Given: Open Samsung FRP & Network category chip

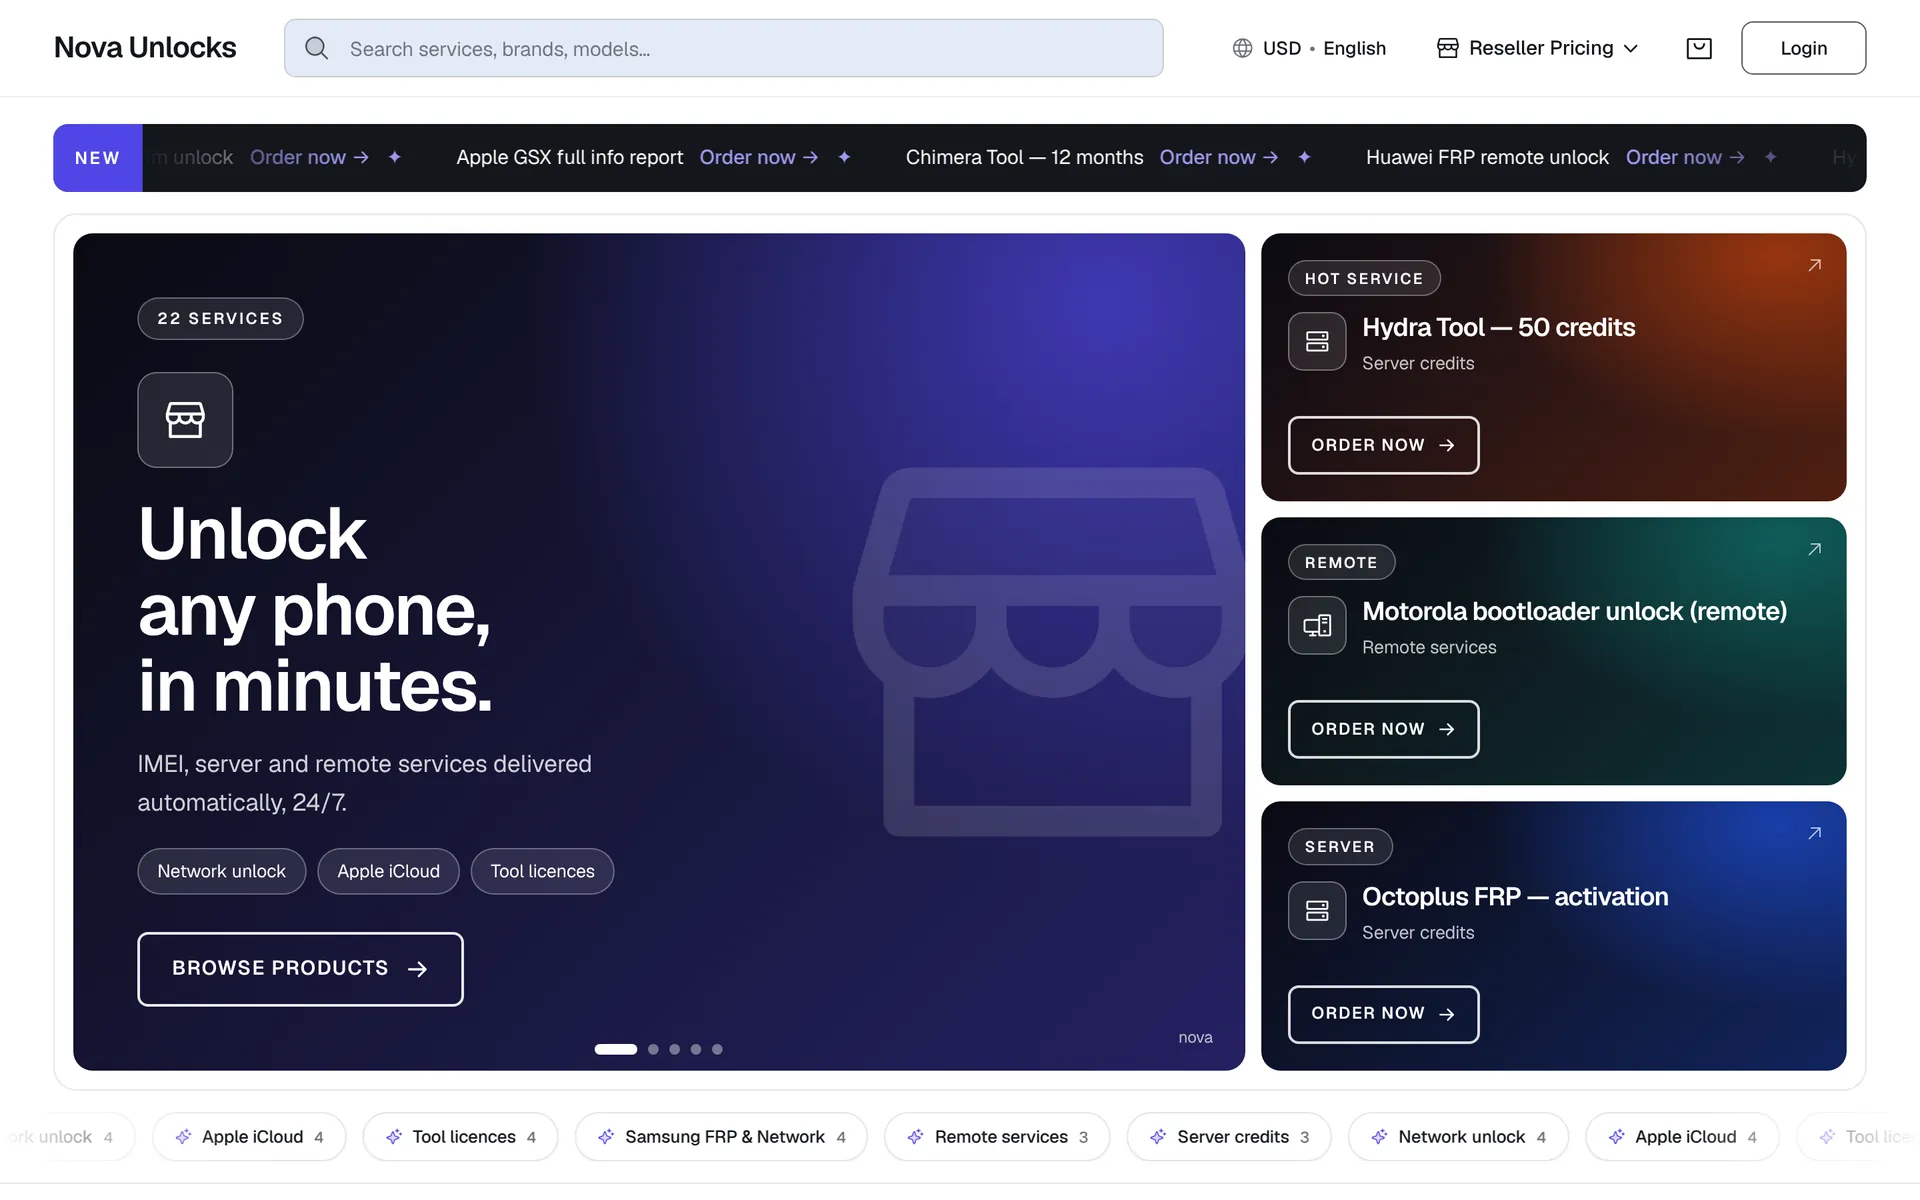Looking at the screenshot, I should click(x=721, y=1137).
